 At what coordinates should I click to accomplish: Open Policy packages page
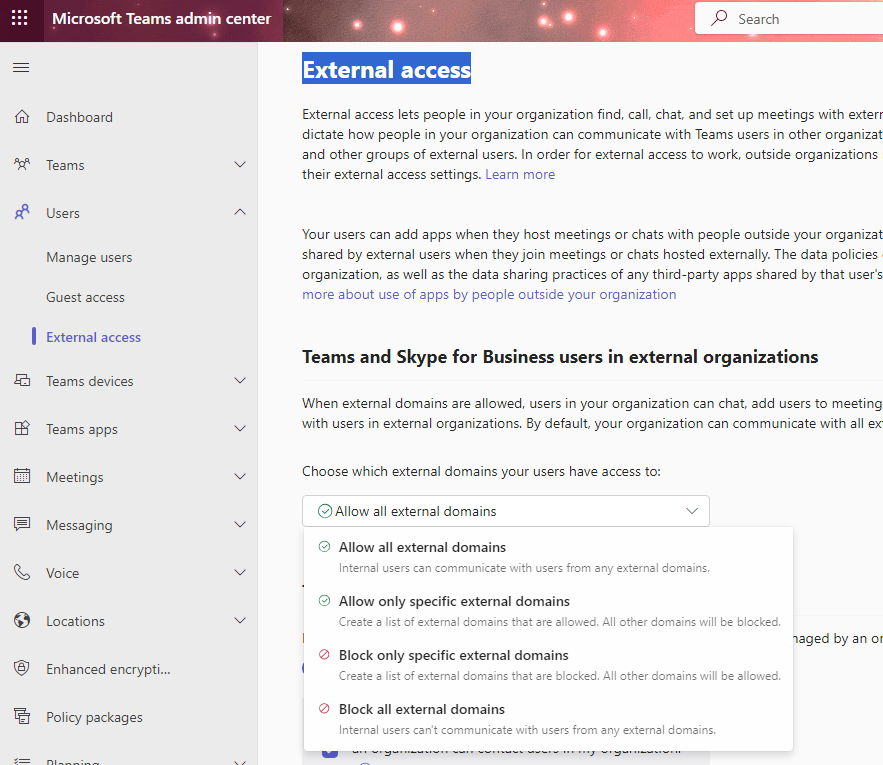[x=94, y=717]
